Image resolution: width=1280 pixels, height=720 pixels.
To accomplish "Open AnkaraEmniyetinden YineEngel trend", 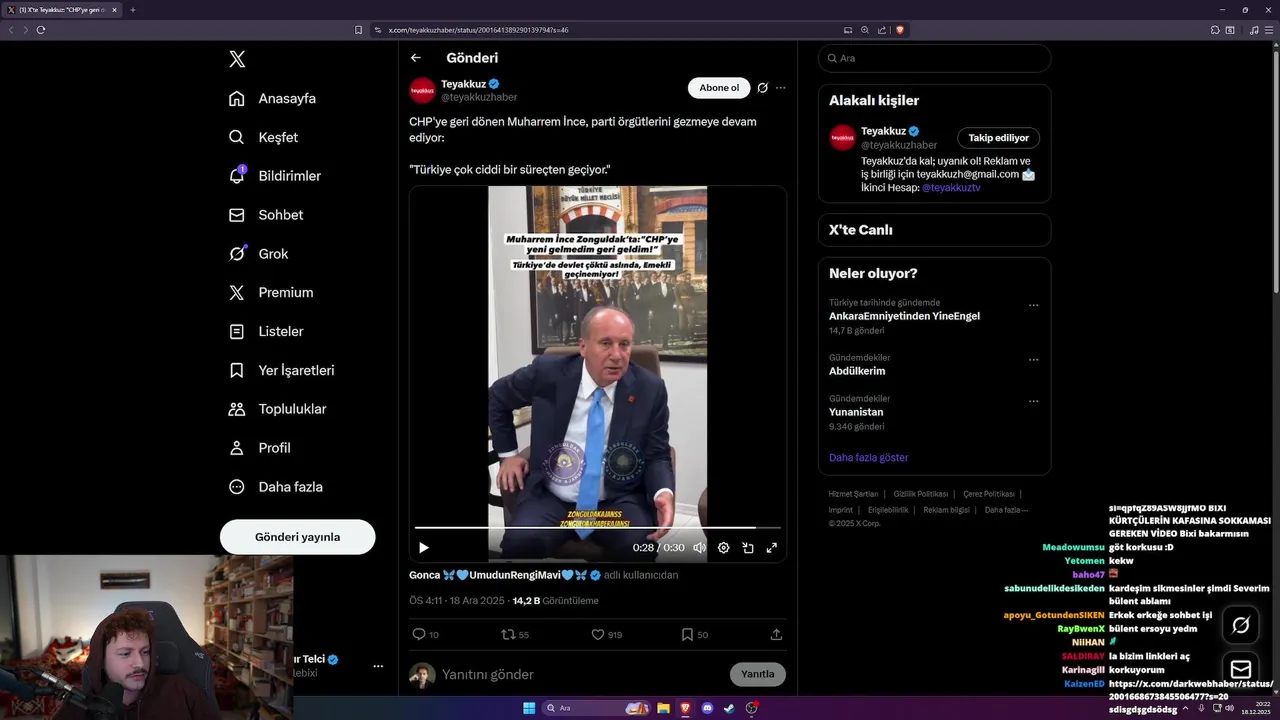I will 904,316.
